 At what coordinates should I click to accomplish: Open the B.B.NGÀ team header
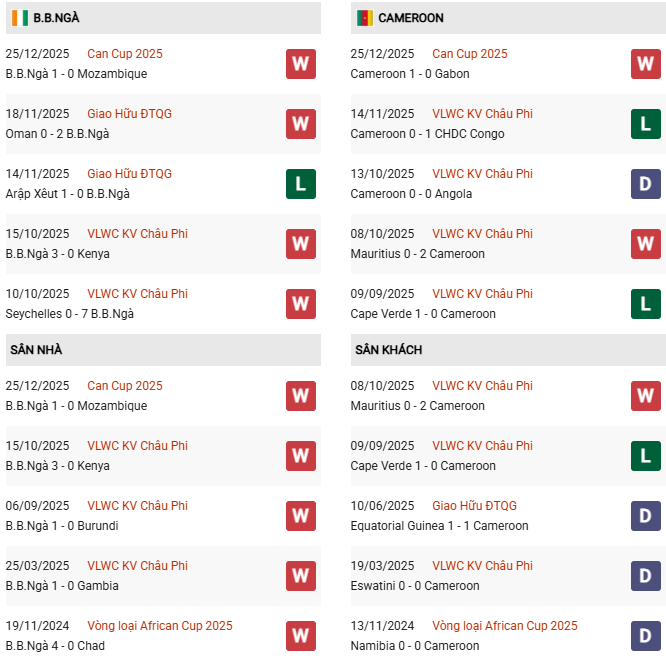pyautogui.click(x=56, y=18)
